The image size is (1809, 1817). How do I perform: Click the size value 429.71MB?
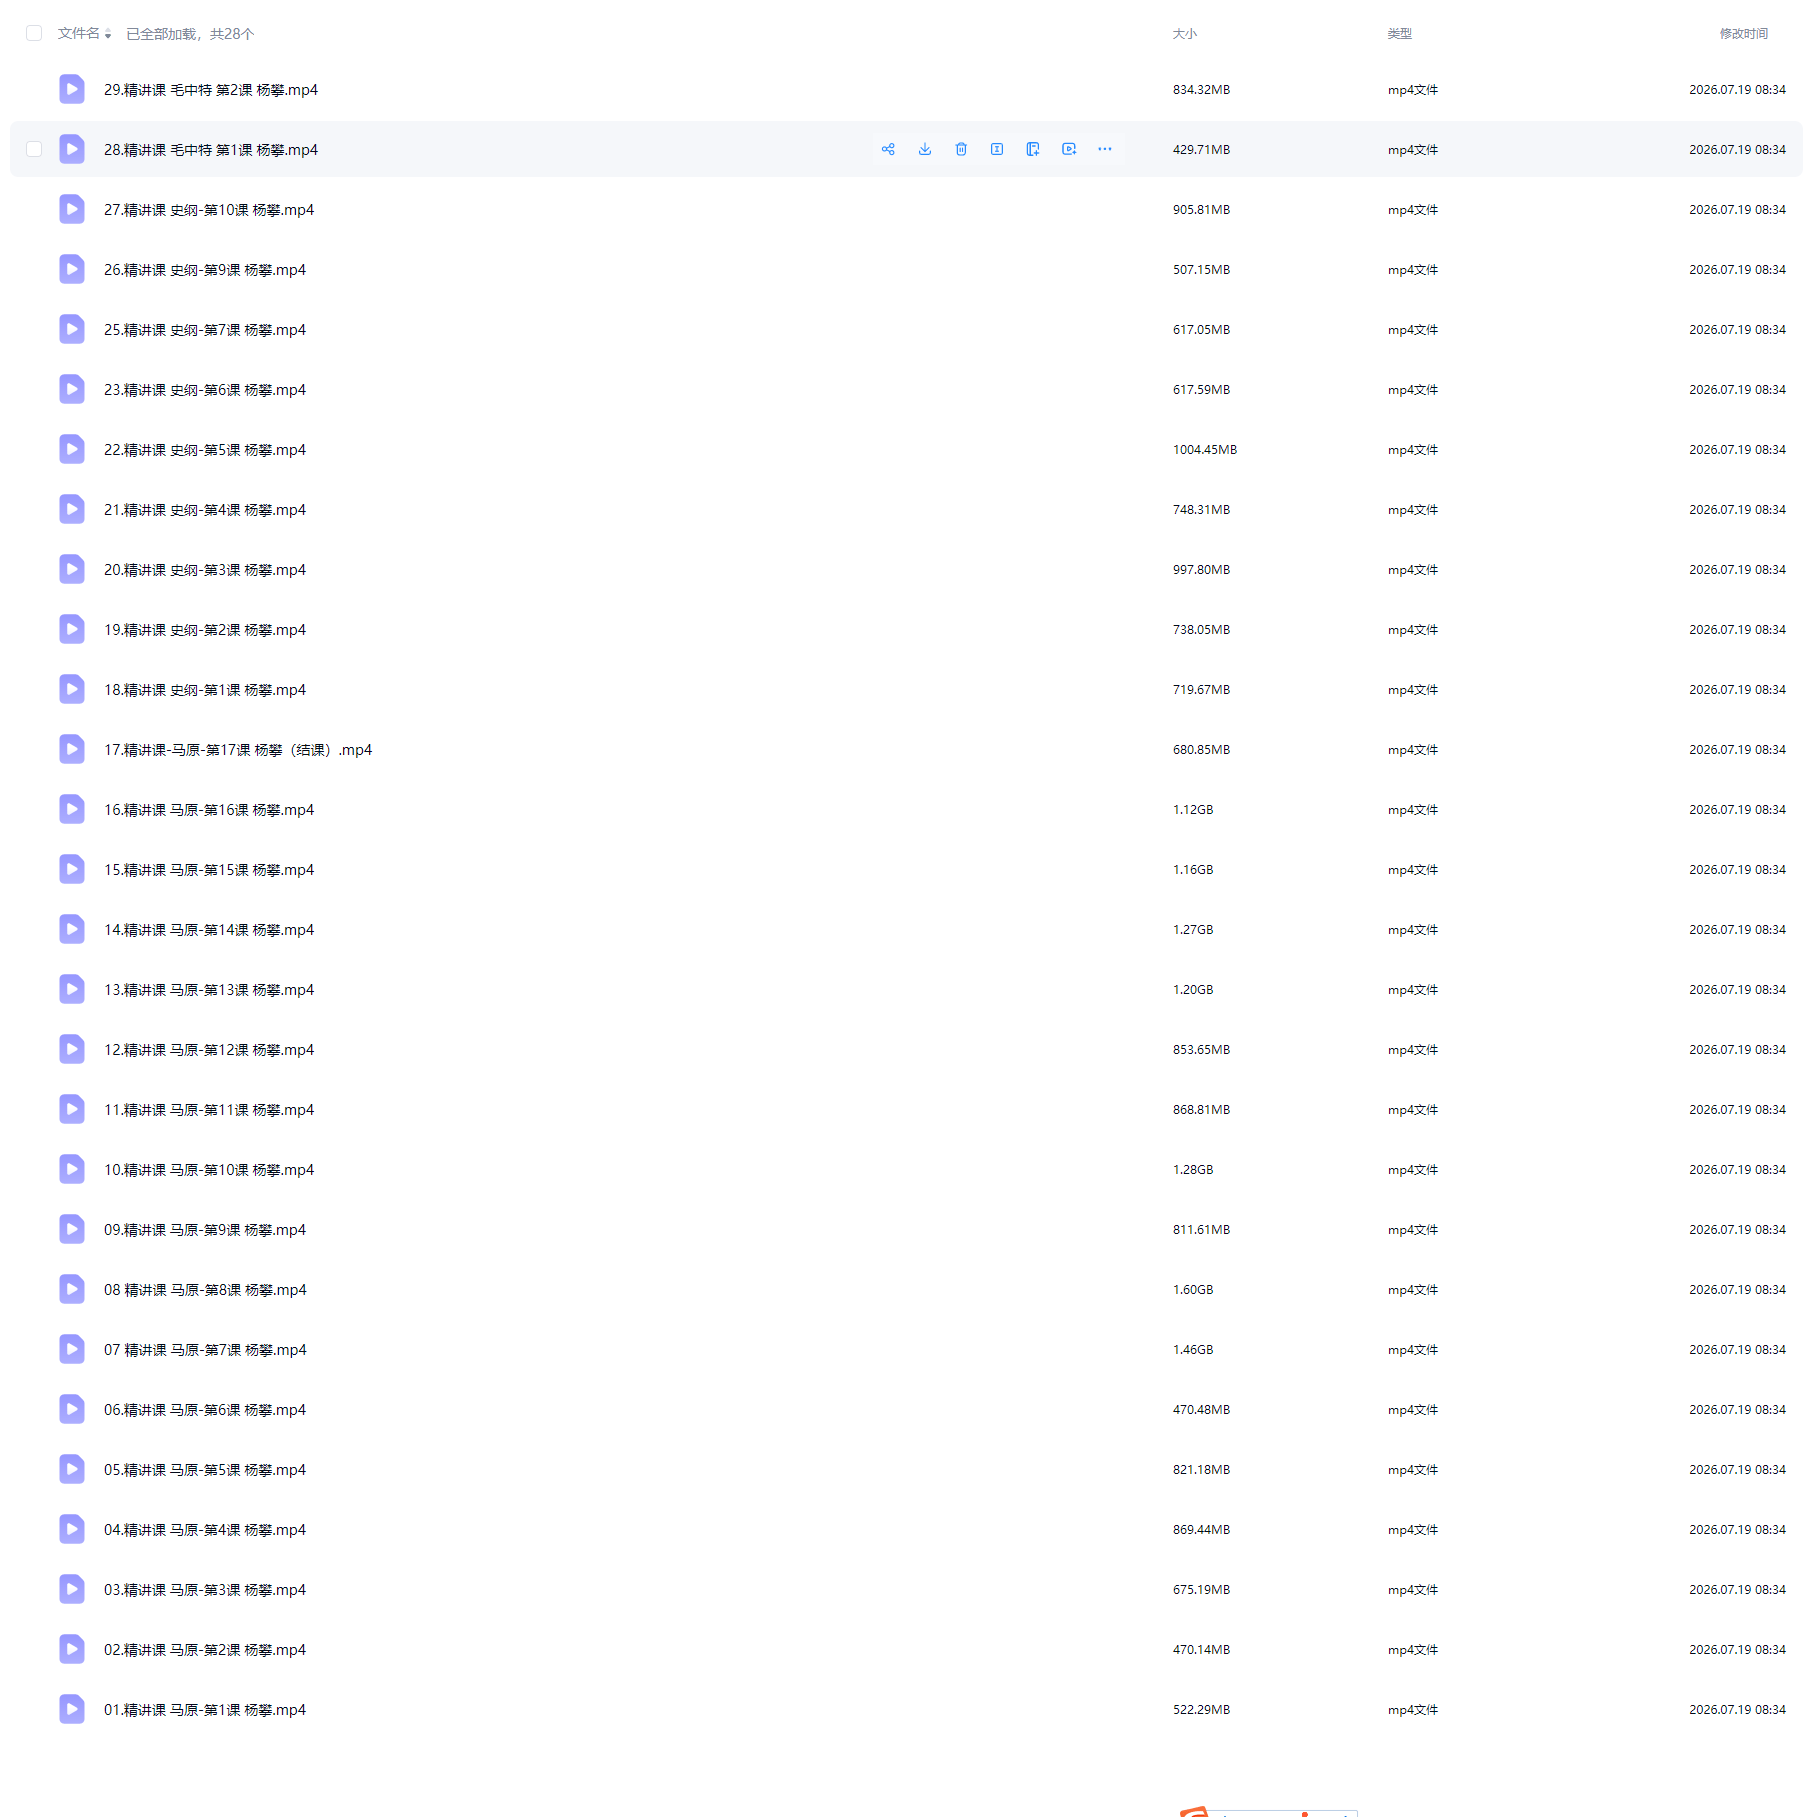(1202, 150)
